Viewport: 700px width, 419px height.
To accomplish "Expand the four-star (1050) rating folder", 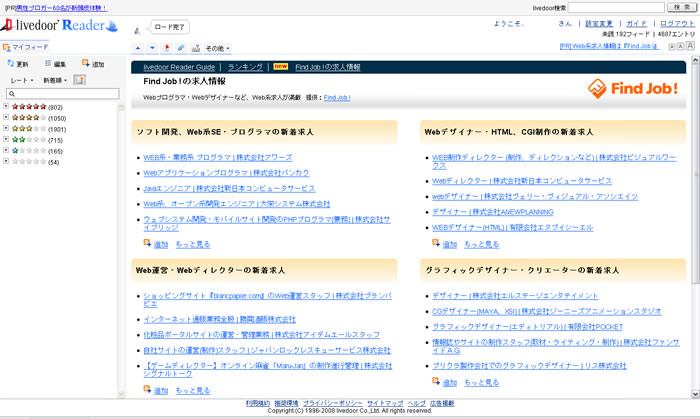I will (6, 117).
